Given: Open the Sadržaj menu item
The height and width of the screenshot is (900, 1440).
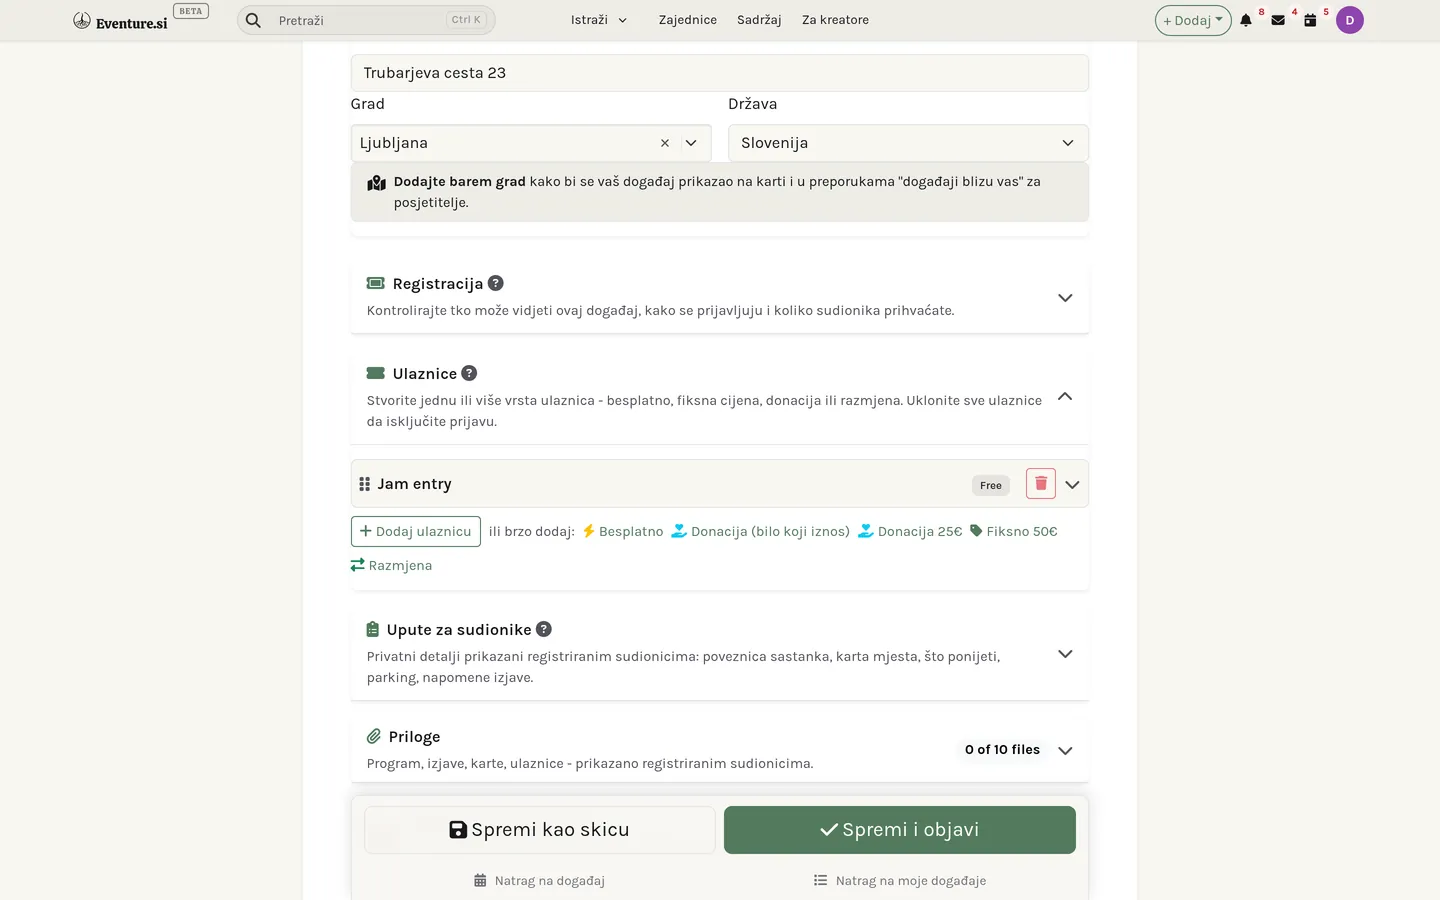Looking at the screenshot, I should 759,20.
